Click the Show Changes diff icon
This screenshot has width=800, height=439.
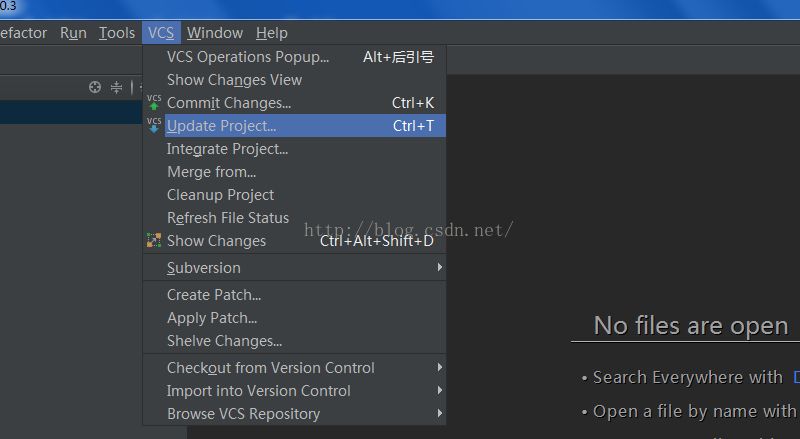pyautogui.click(x=153, y=241)
